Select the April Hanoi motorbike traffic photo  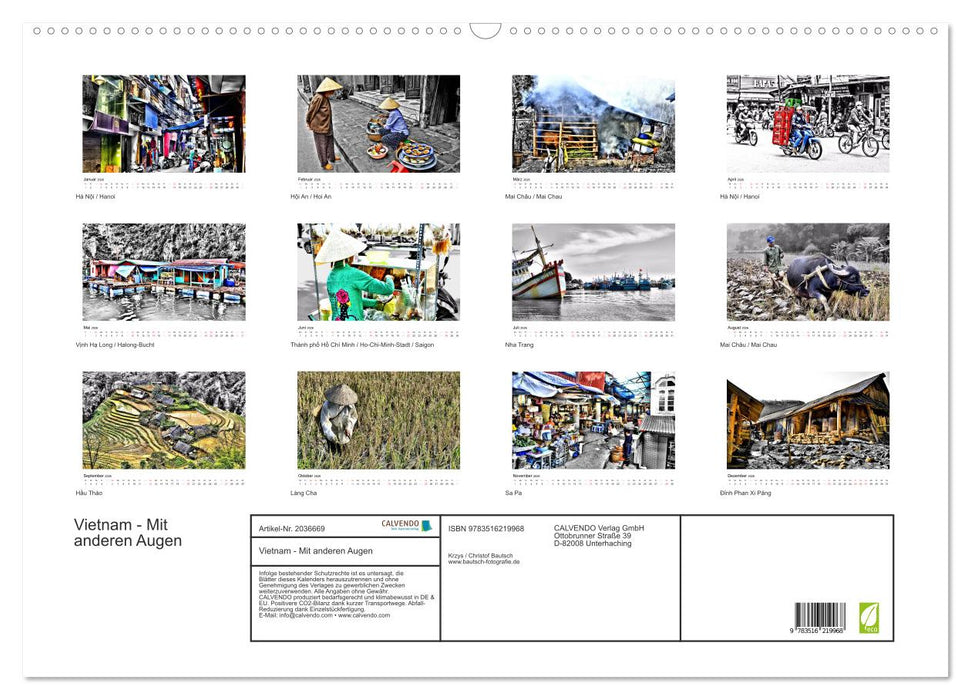[x=807, y=124]
